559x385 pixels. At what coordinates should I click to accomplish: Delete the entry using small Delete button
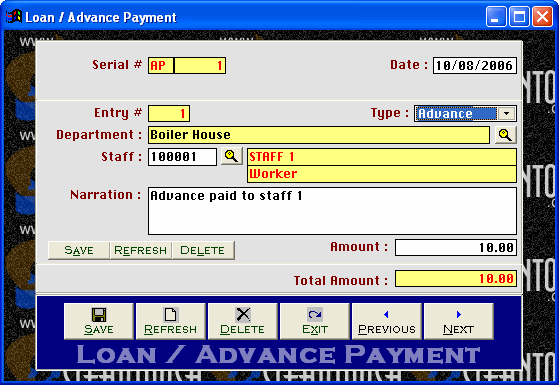click(203, 250)
